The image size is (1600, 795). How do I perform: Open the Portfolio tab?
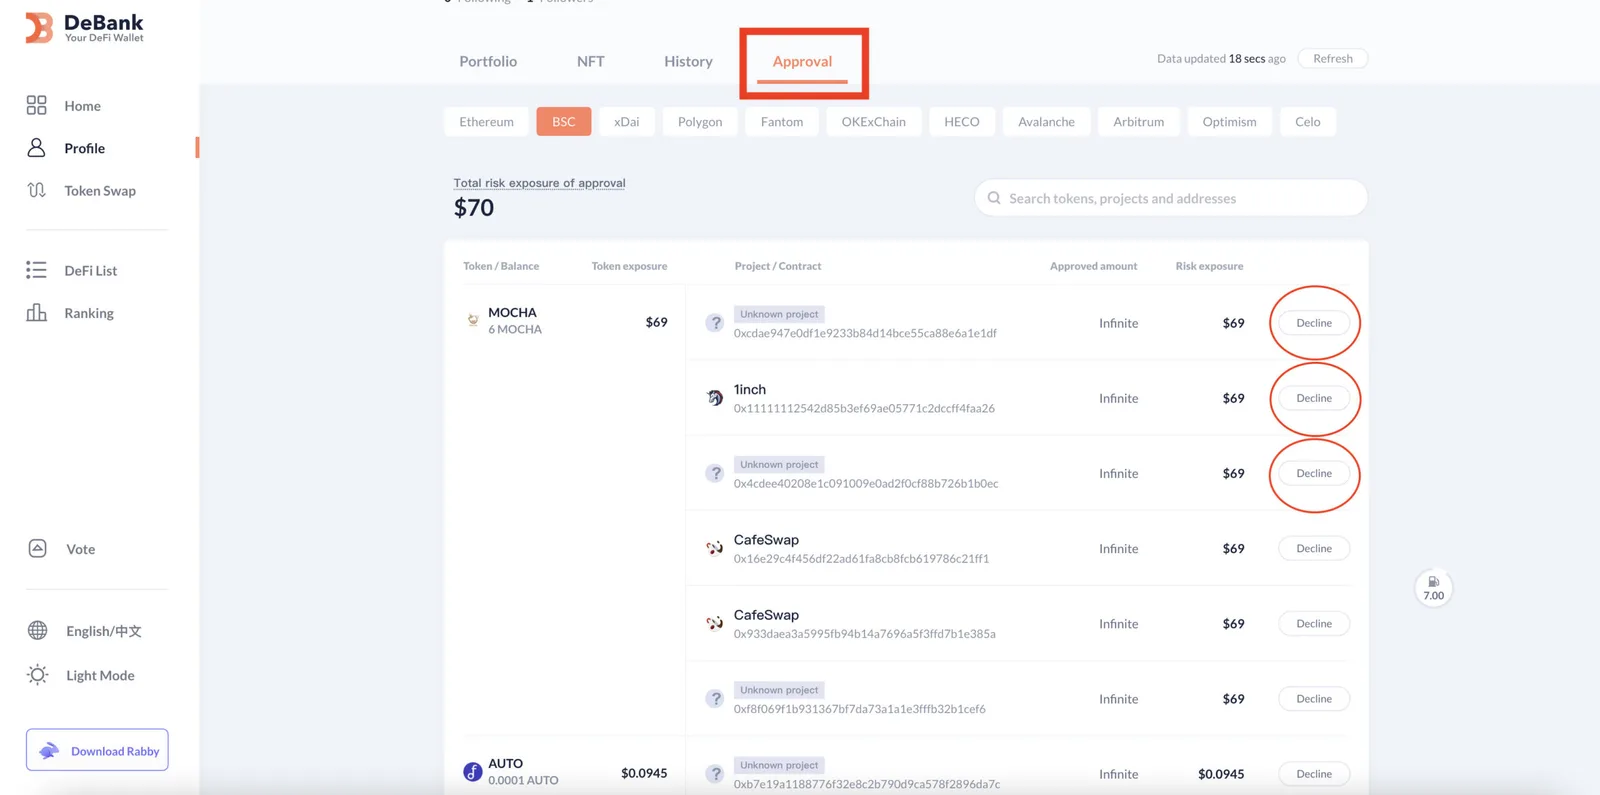(x=488, y=61)
